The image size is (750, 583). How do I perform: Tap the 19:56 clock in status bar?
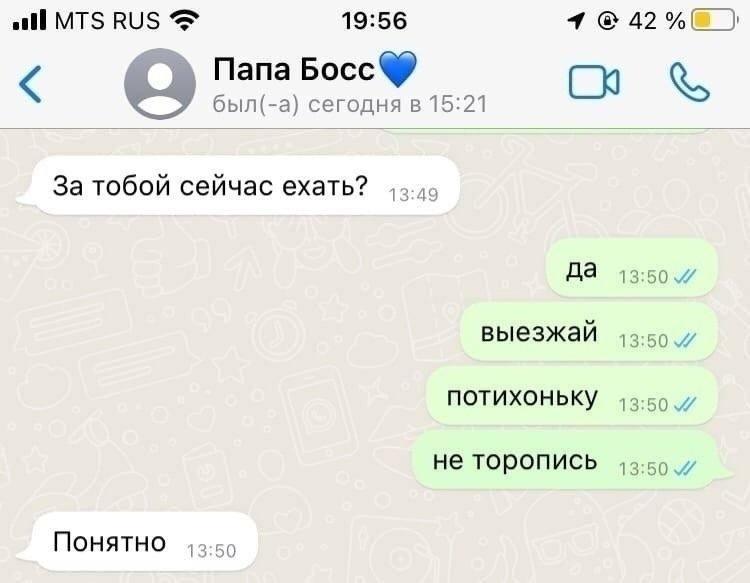point(374,21)
